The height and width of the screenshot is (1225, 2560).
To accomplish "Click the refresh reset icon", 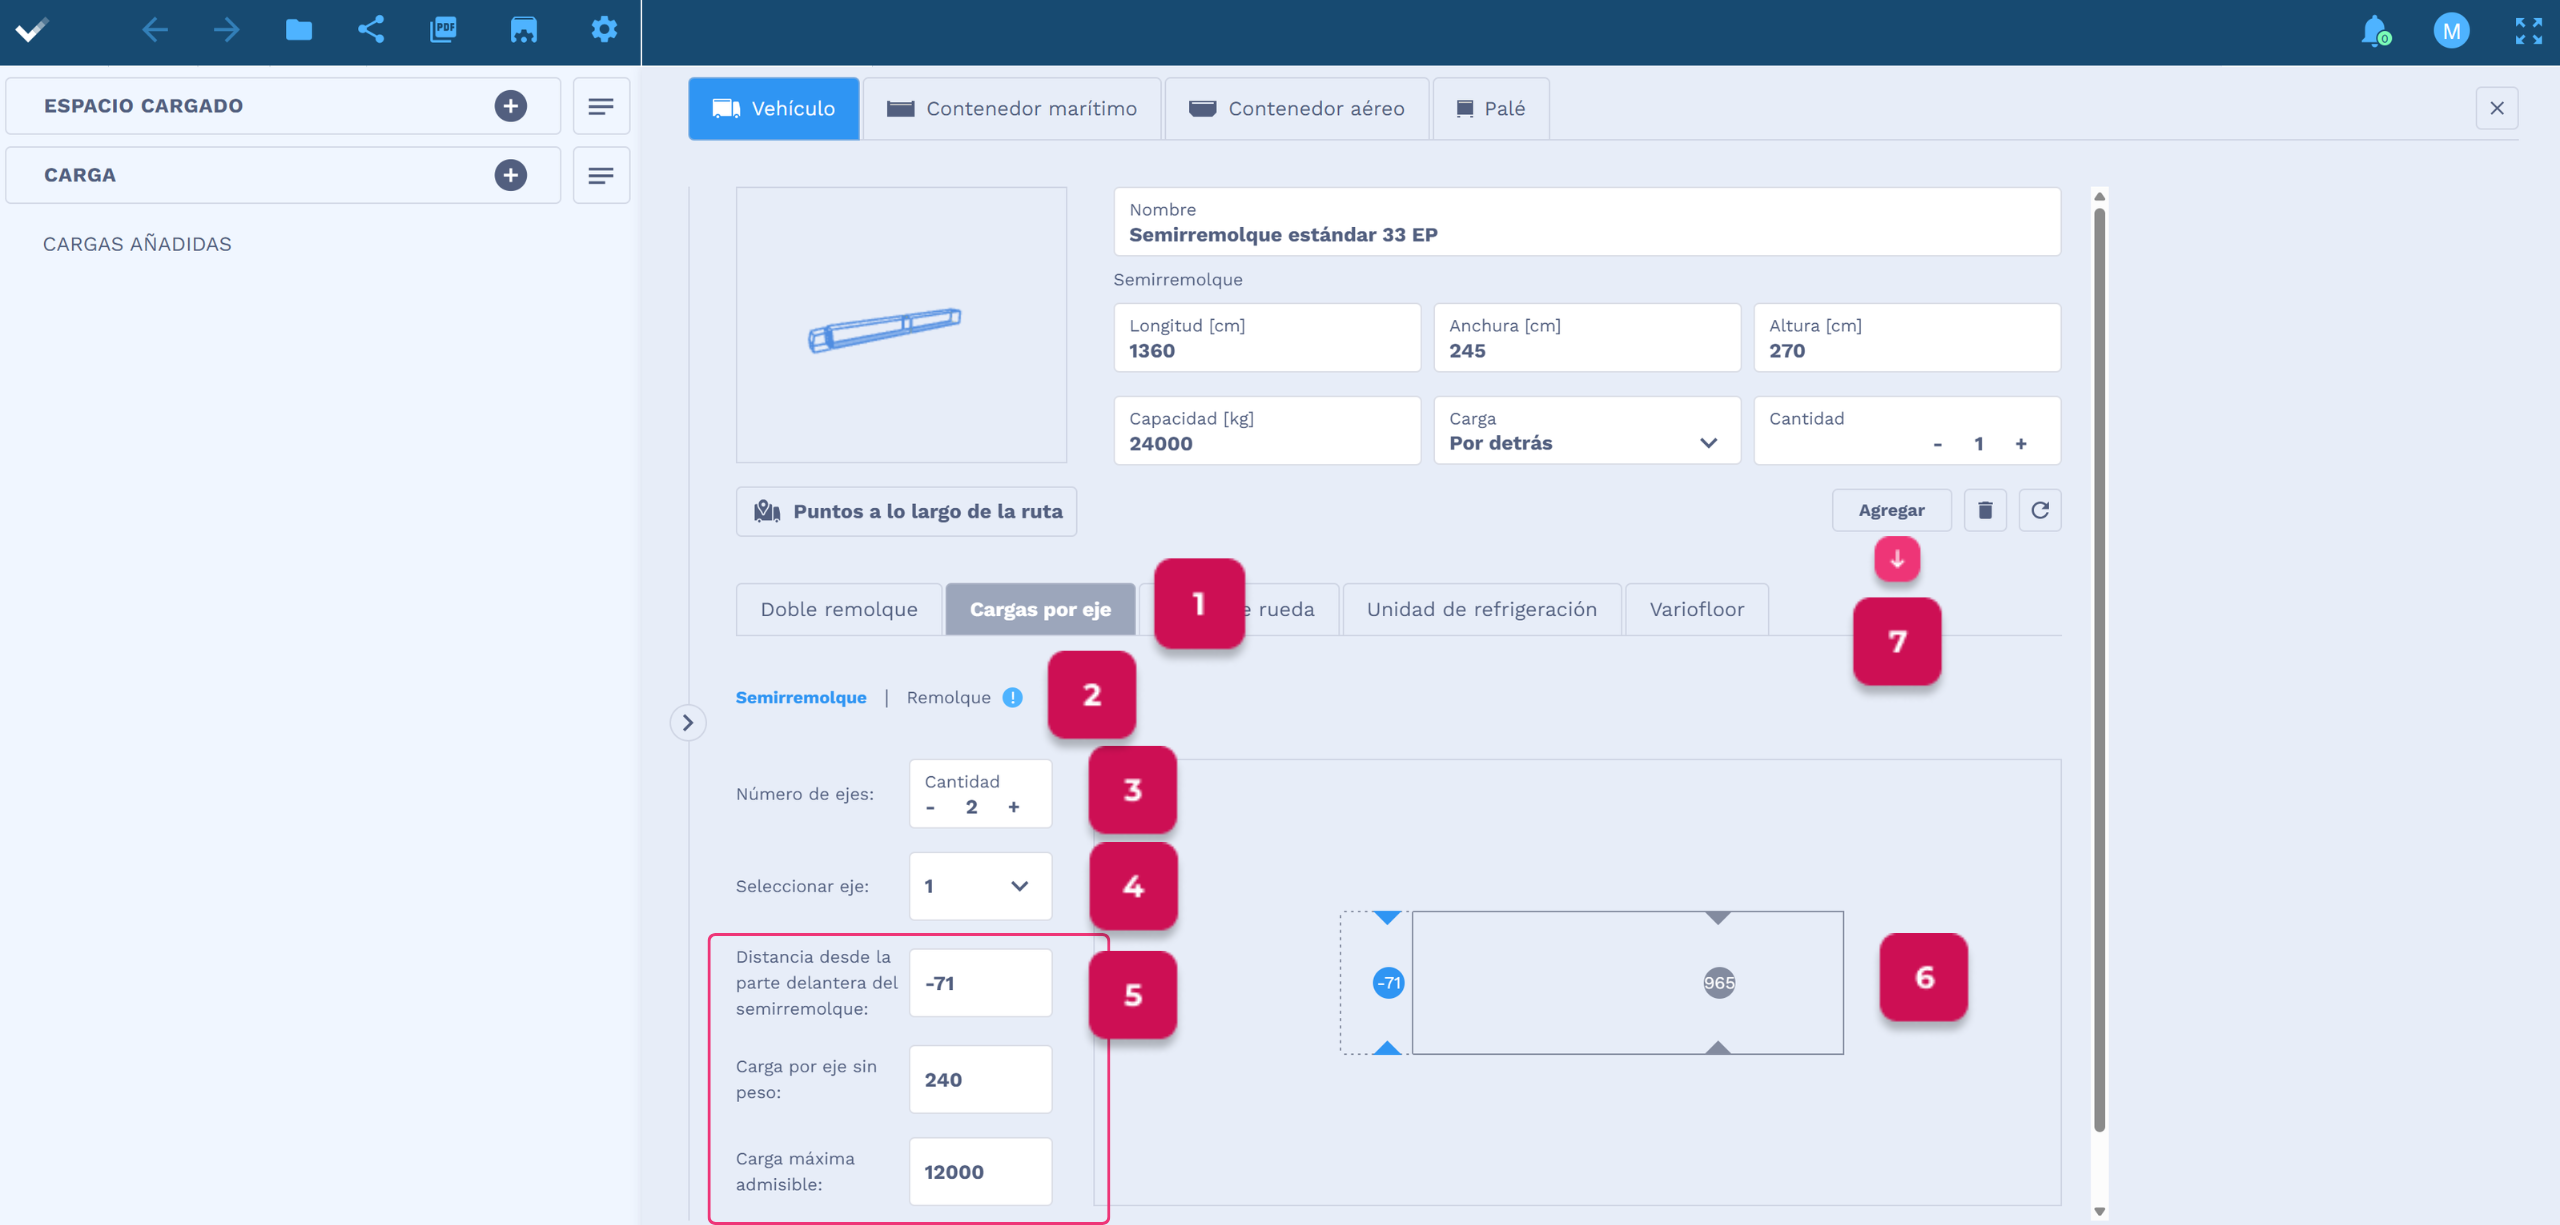I will point(2040,511).
